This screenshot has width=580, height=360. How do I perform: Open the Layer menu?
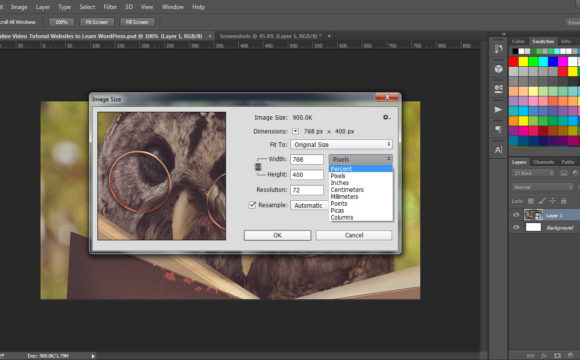(x=43, y=7)
